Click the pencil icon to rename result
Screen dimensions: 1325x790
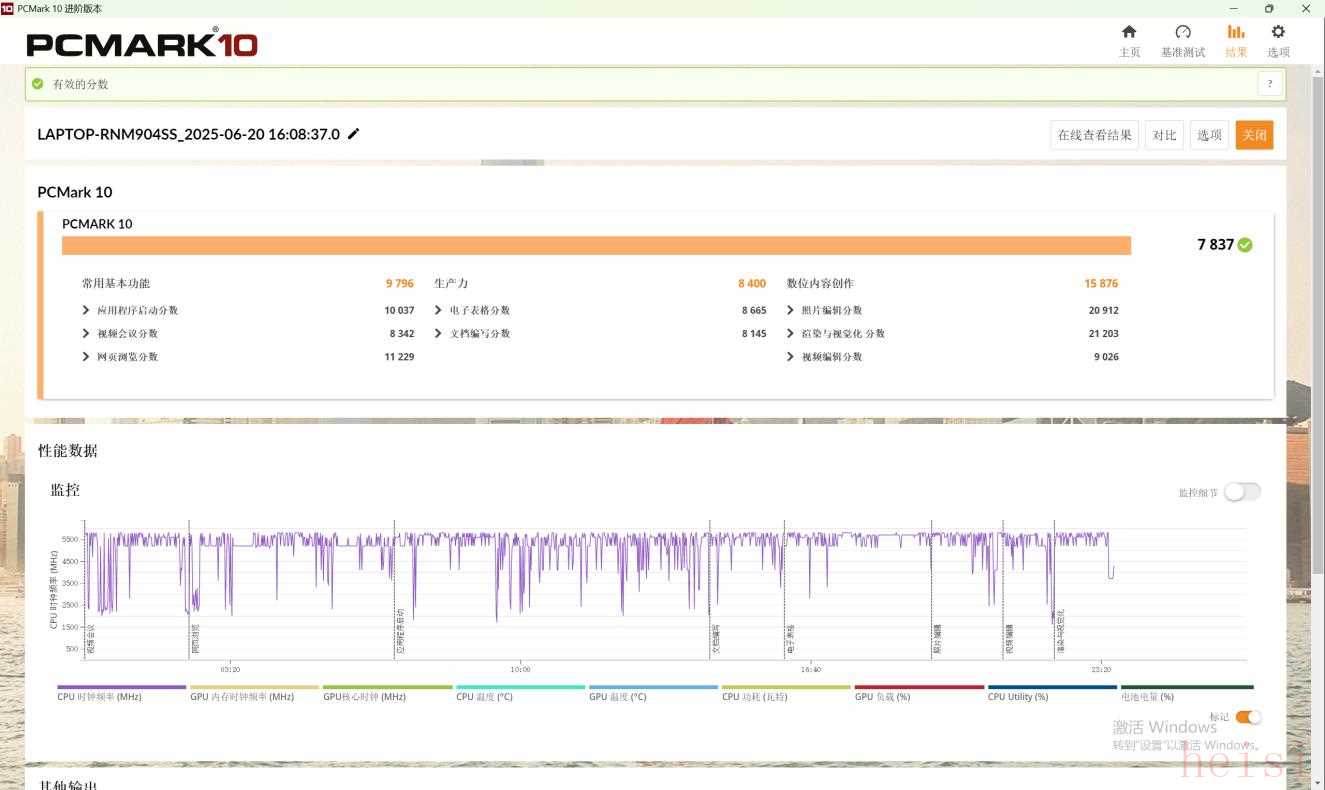point(353,134)
